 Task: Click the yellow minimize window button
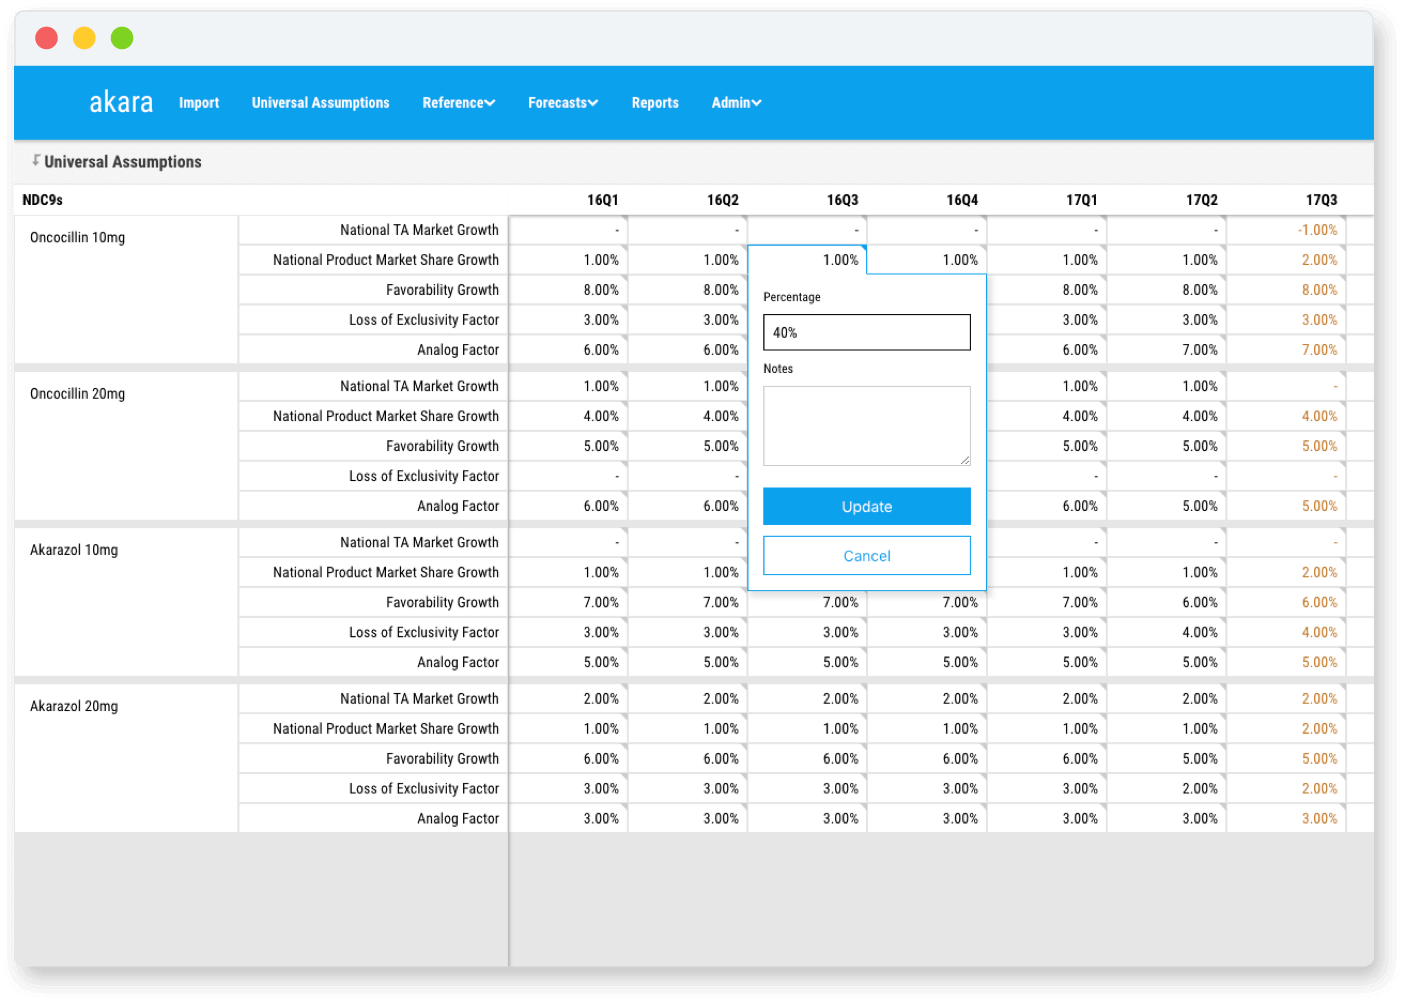[x=84, y=38]
